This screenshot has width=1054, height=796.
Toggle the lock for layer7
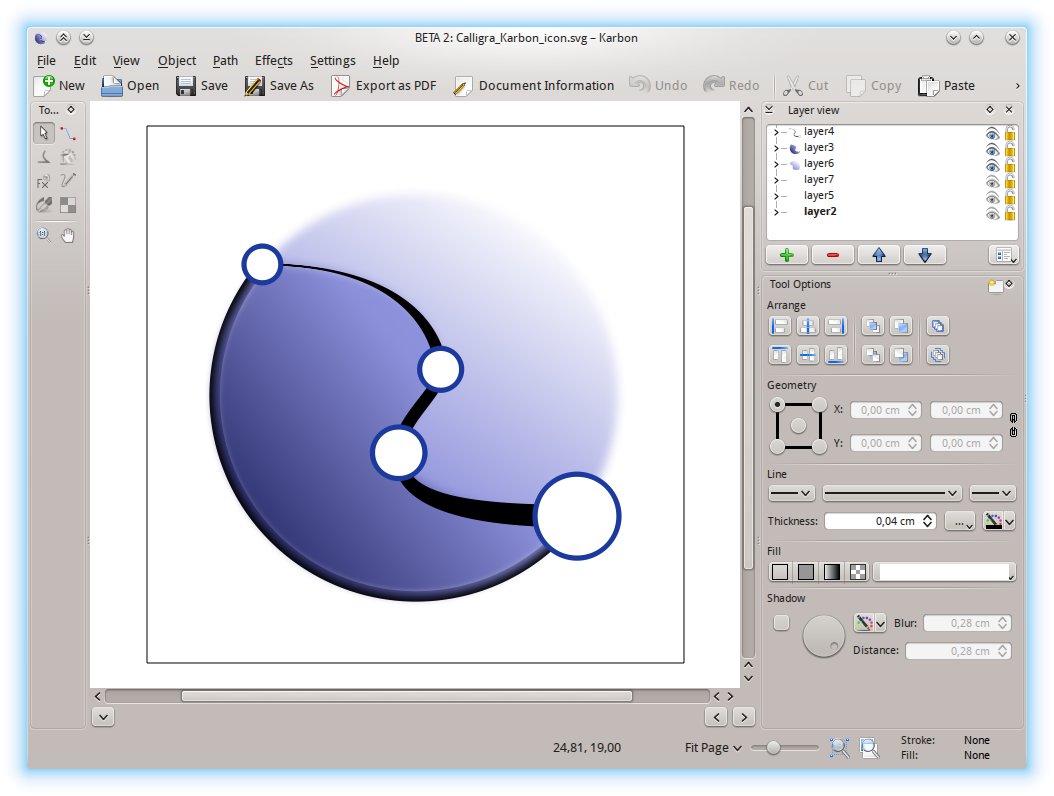point(1010,181)
